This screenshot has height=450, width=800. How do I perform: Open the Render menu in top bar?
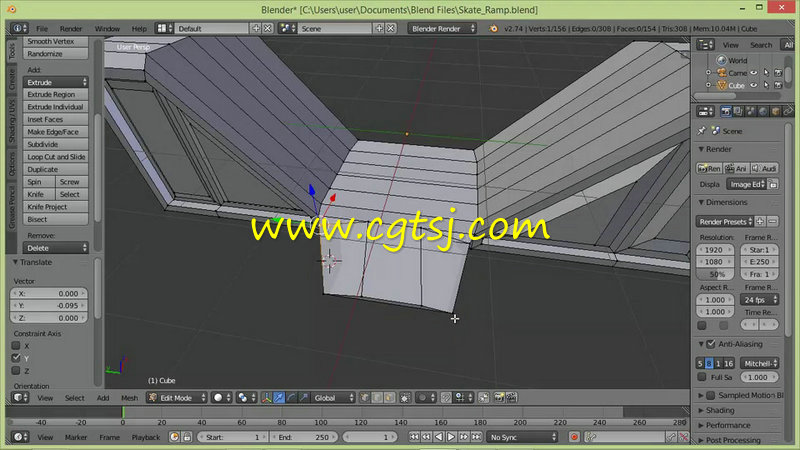coord(71,29)
